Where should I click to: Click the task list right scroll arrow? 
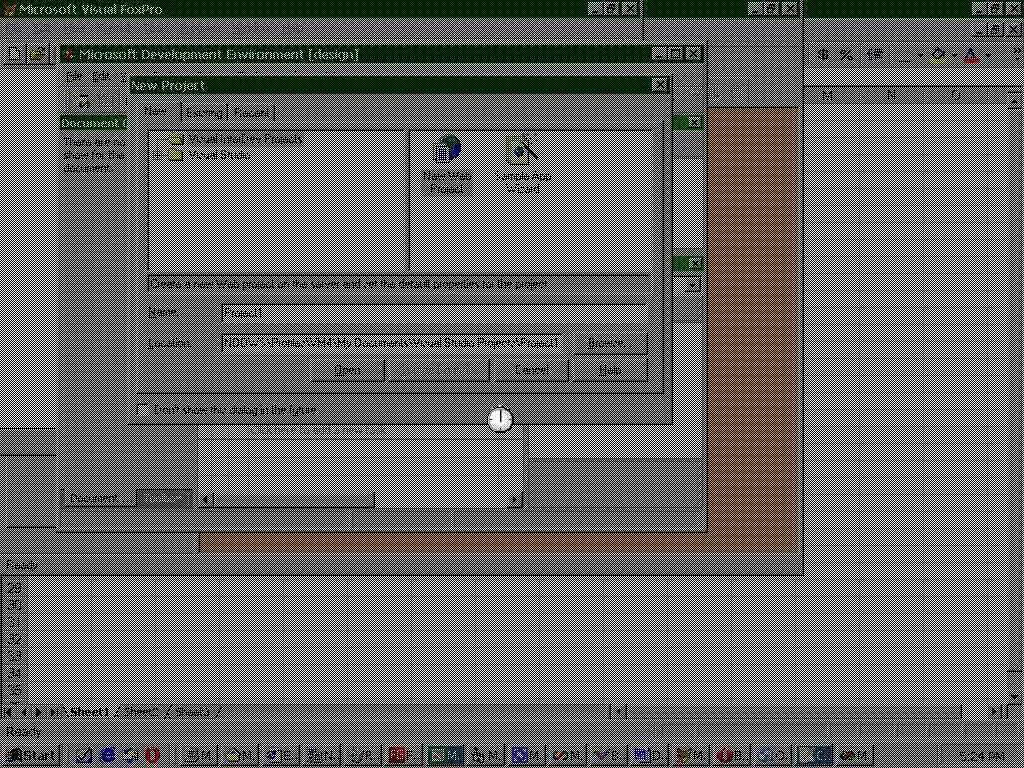pos(514,500)
